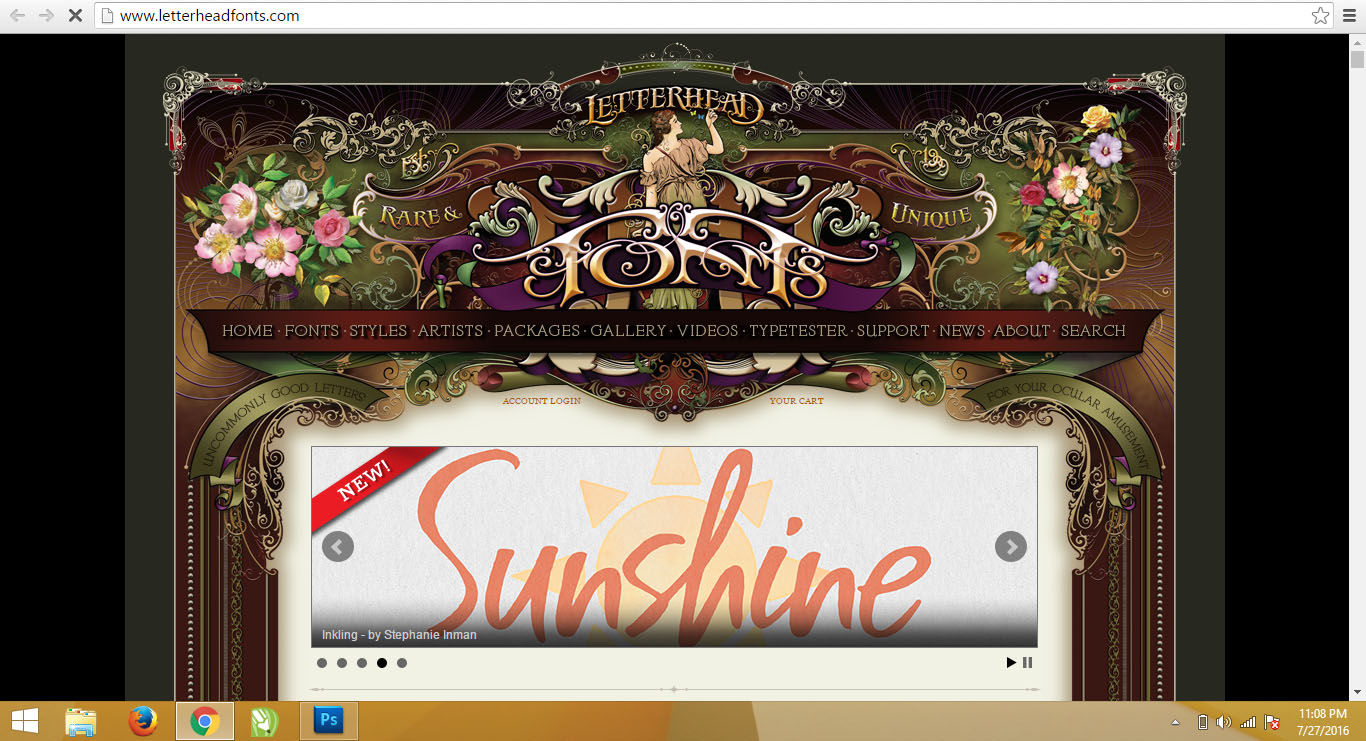Open the Windows Start button
Viewport: 1366px width, 741px height.
pyautogui.click(x=25, y=721)
